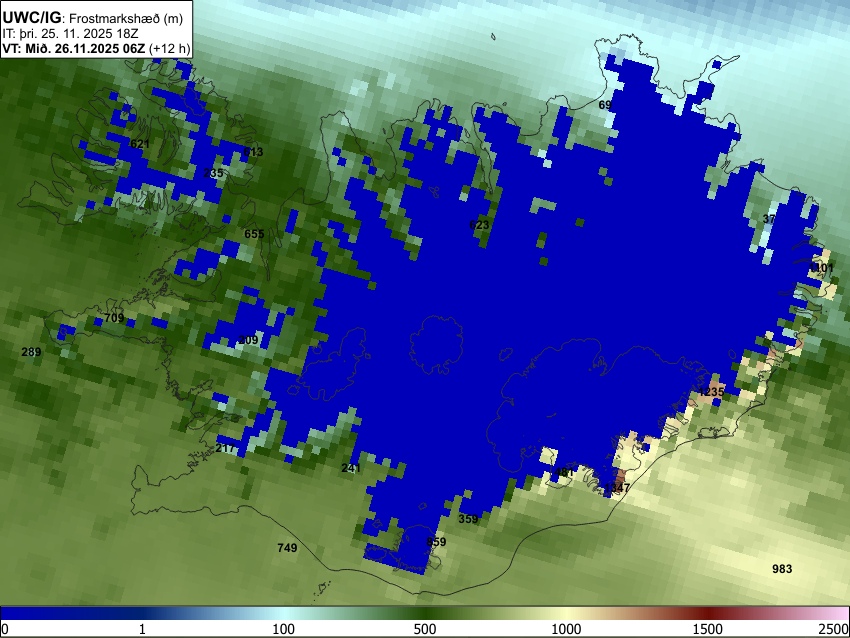Click the map value '655'
The height and width of the screenshot is (638, 850).
[254, 234]
